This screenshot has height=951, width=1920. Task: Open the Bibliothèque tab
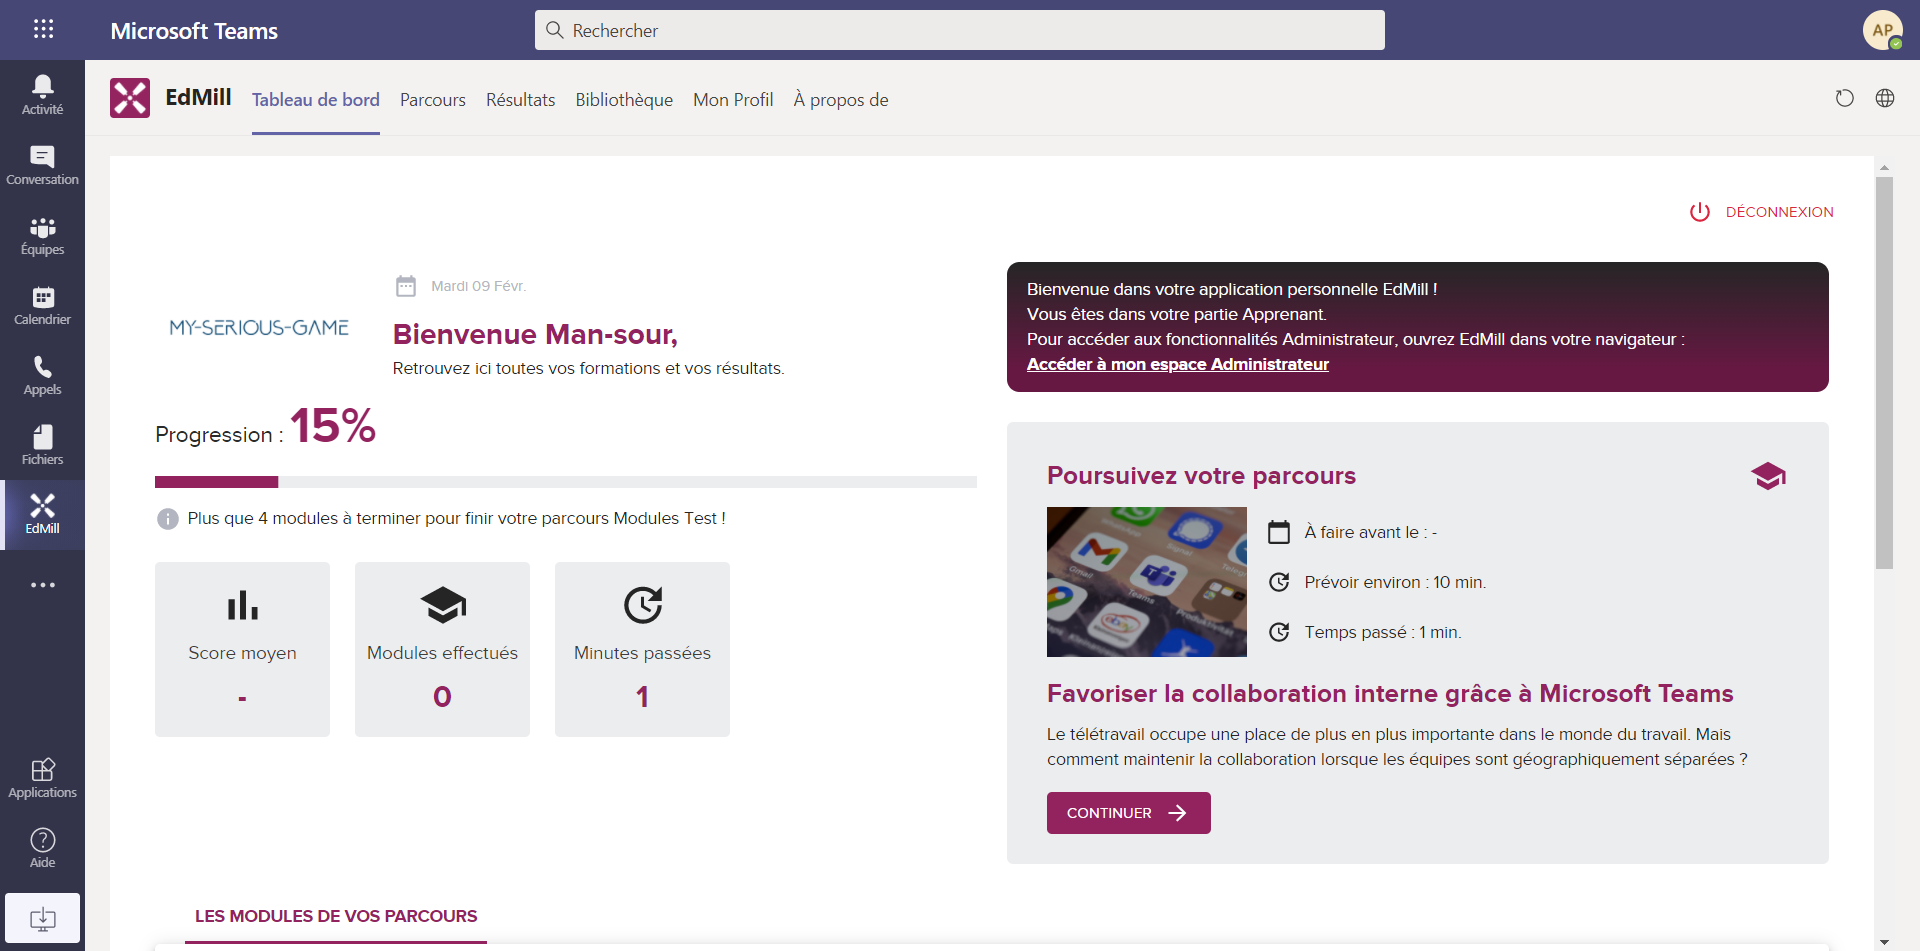click(x=624, y=99)
